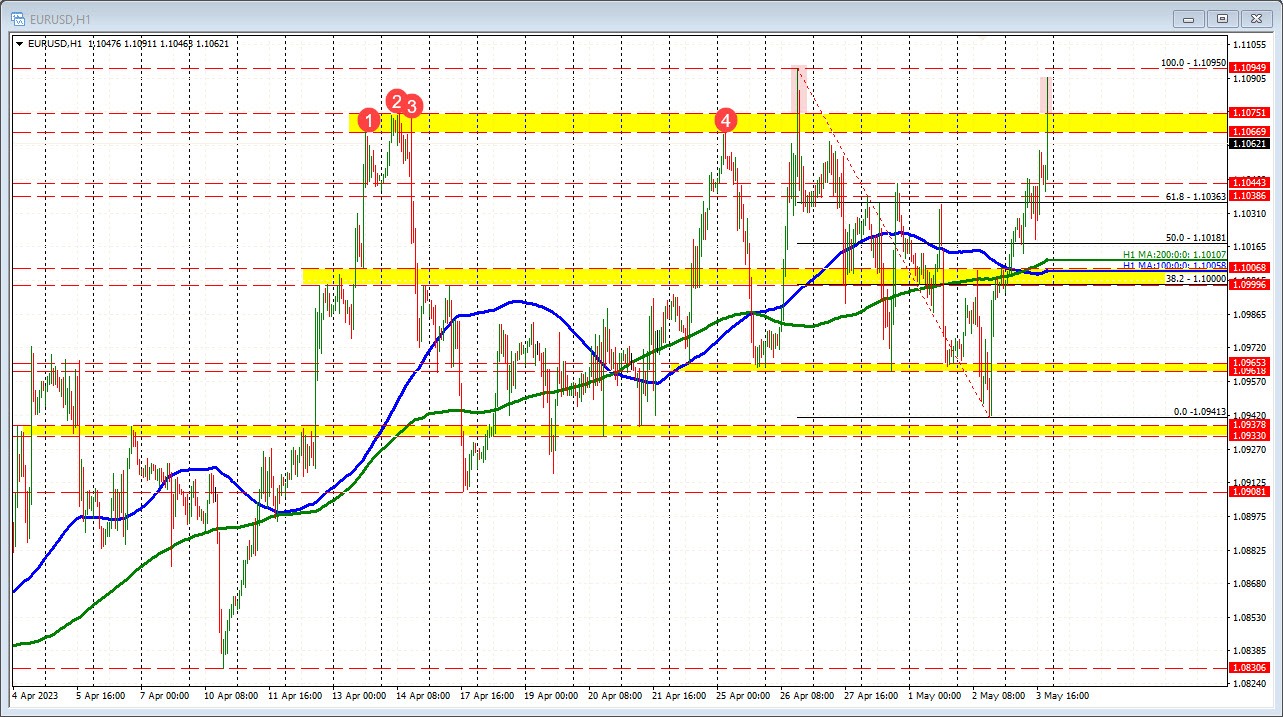Screen dimensions: 1283x717
Task: Click the red price tag 1.10751
Action: coord(1252,113)
